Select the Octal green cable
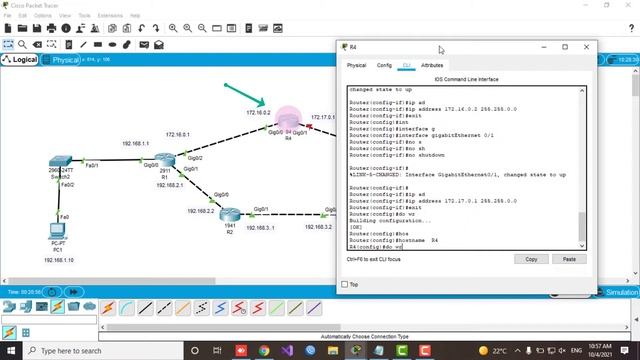640x360 pixels. (x=277, y=308)
